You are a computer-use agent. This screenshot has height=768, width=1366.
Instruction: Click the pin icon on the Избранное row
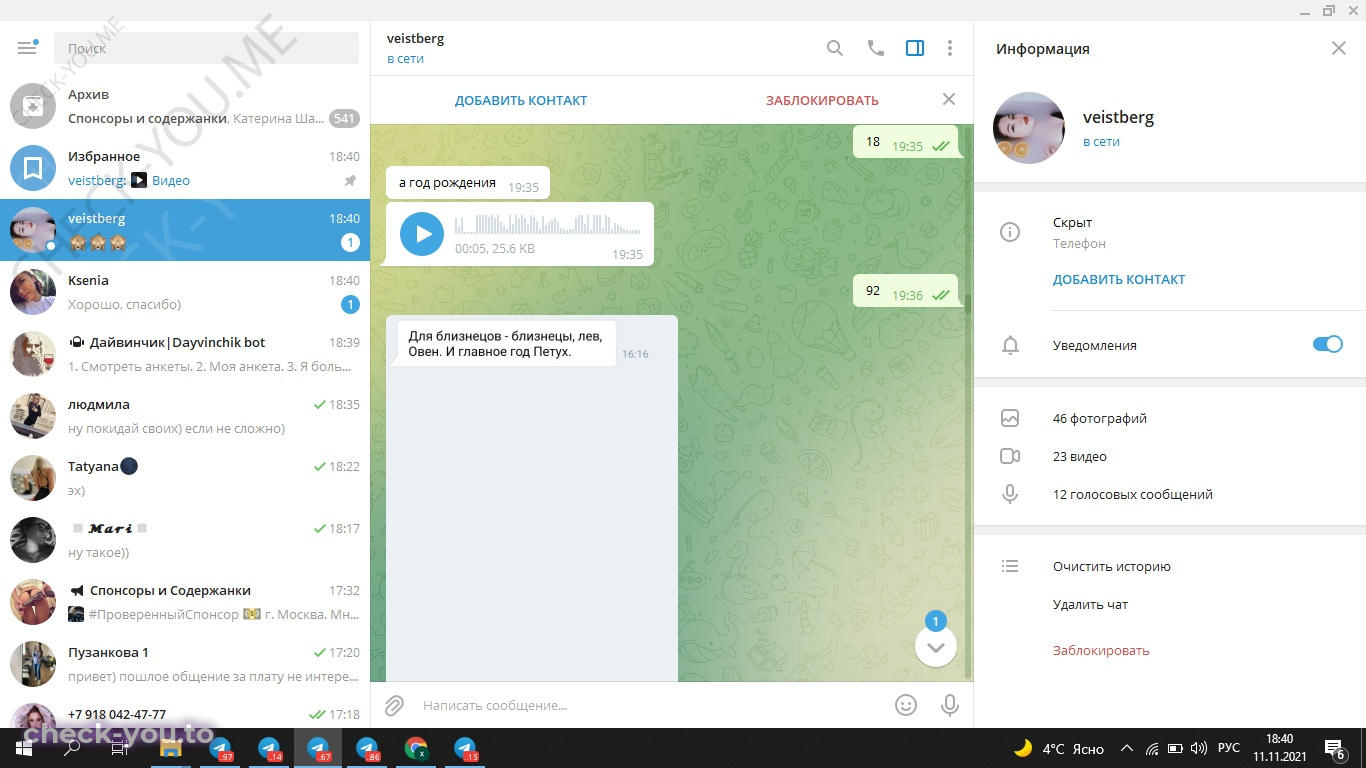tap(350, 181)
